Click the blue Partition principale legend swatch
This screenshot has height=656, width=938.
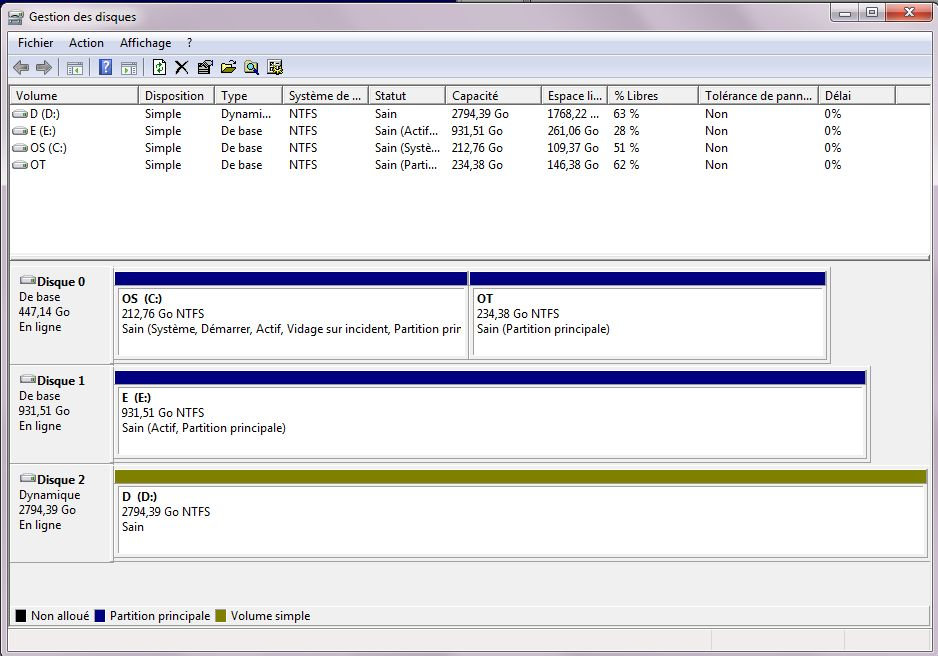point(100,616)
